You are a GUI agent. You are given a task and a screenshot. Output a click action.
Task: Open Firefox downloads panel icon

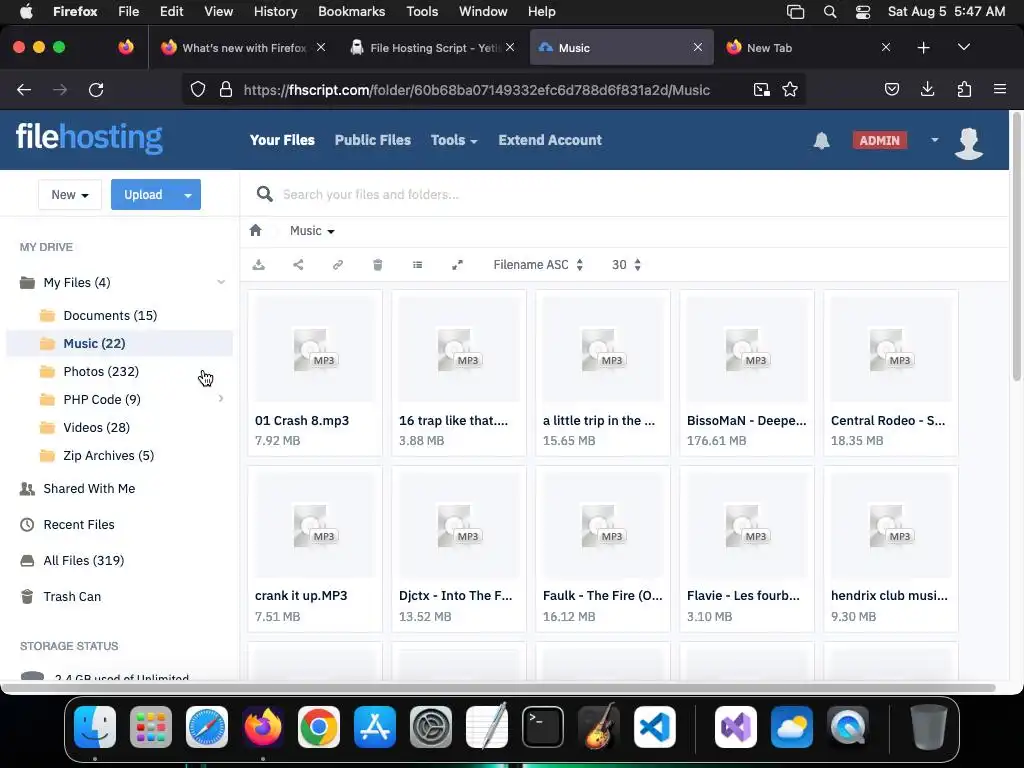tap(927, 89)
